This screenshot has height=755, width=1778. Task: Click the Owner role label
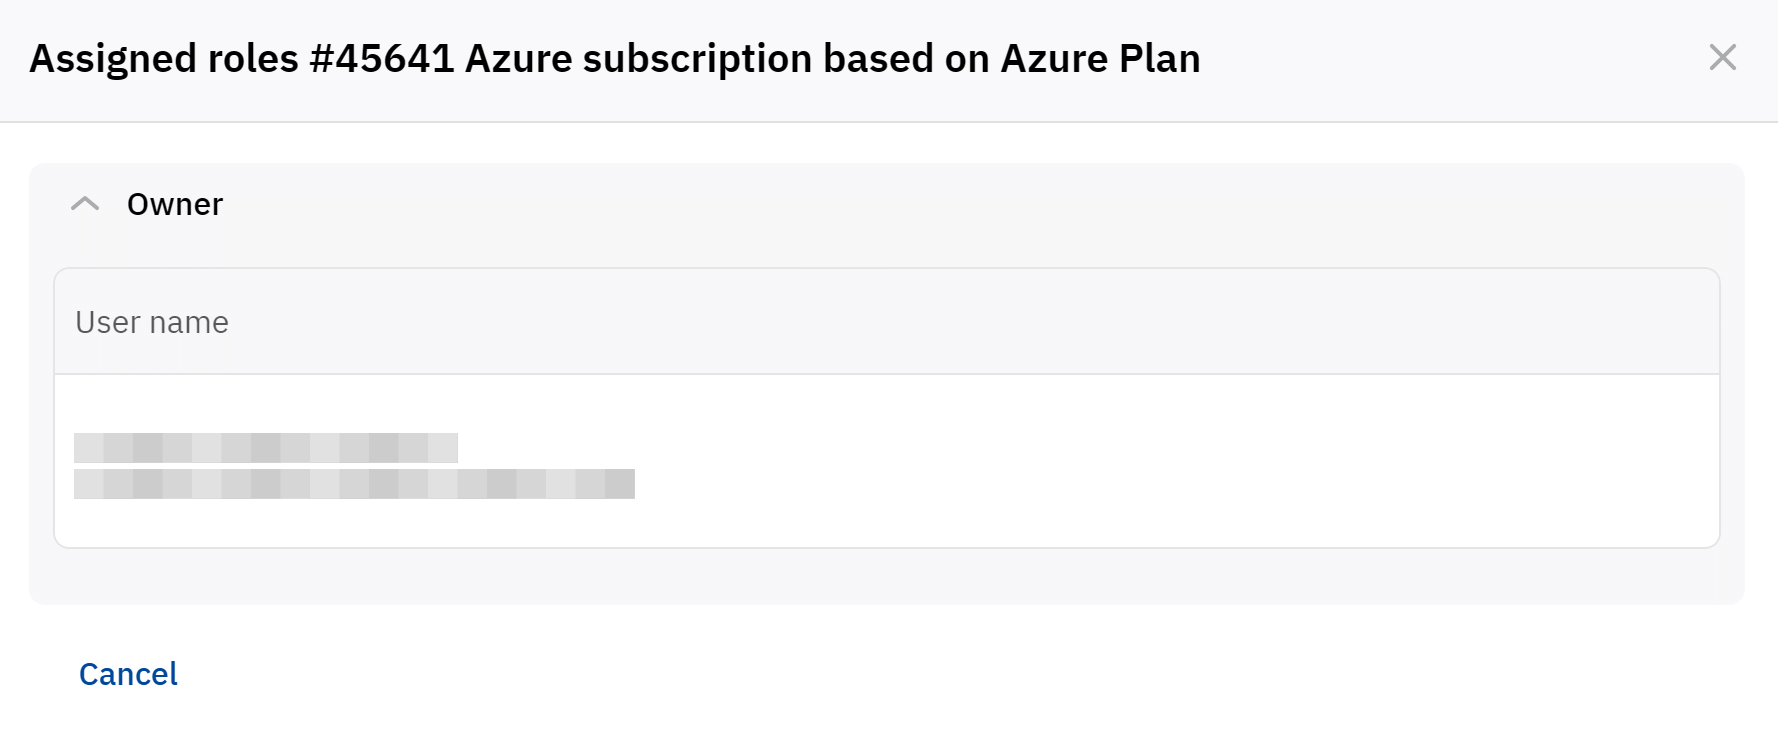click(x=175, y=204)
